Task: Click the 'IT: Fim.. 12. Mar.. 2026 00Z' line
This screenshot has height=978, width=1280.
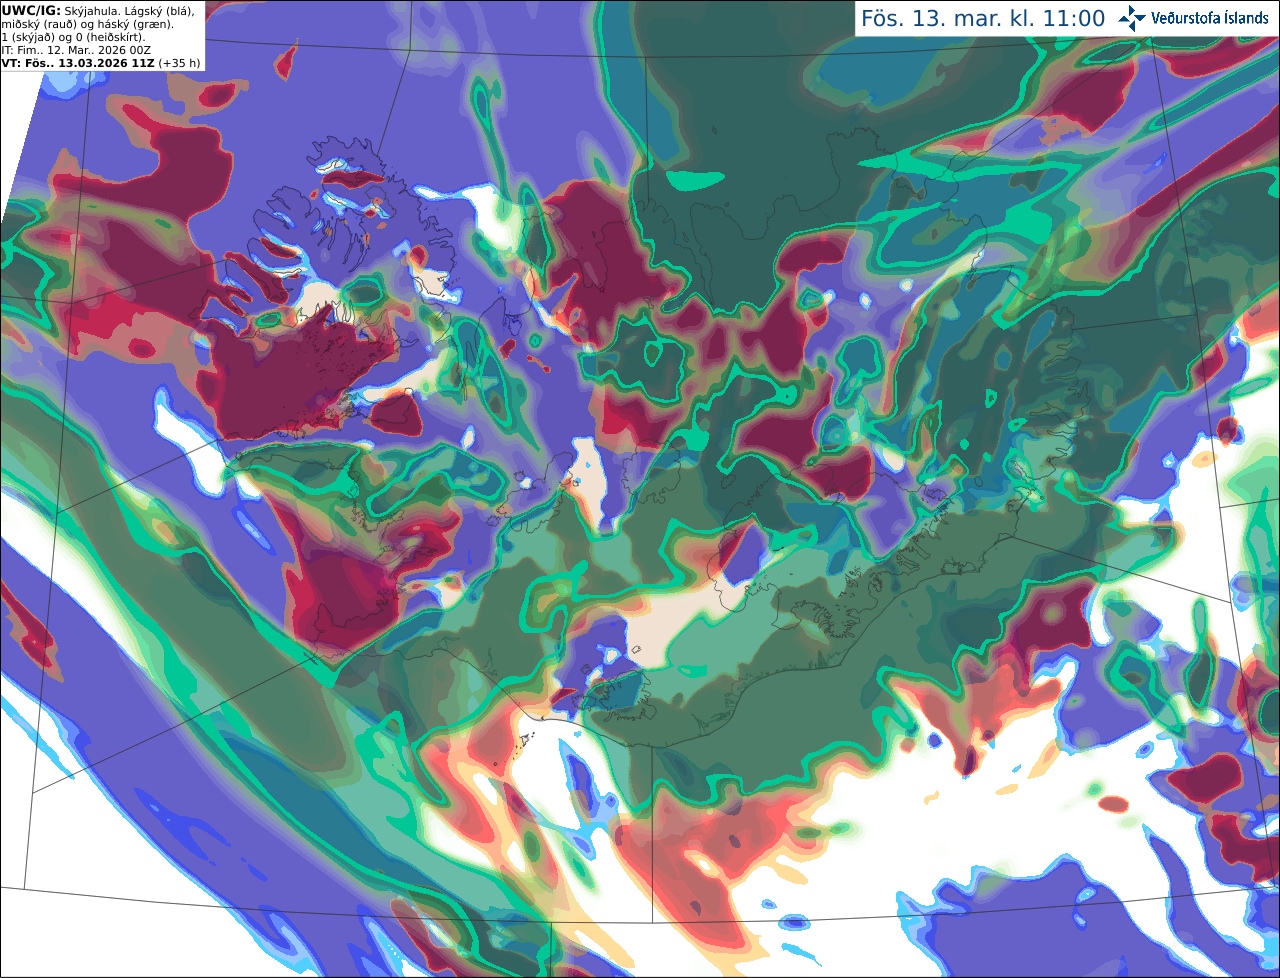Action: [76, 50]
